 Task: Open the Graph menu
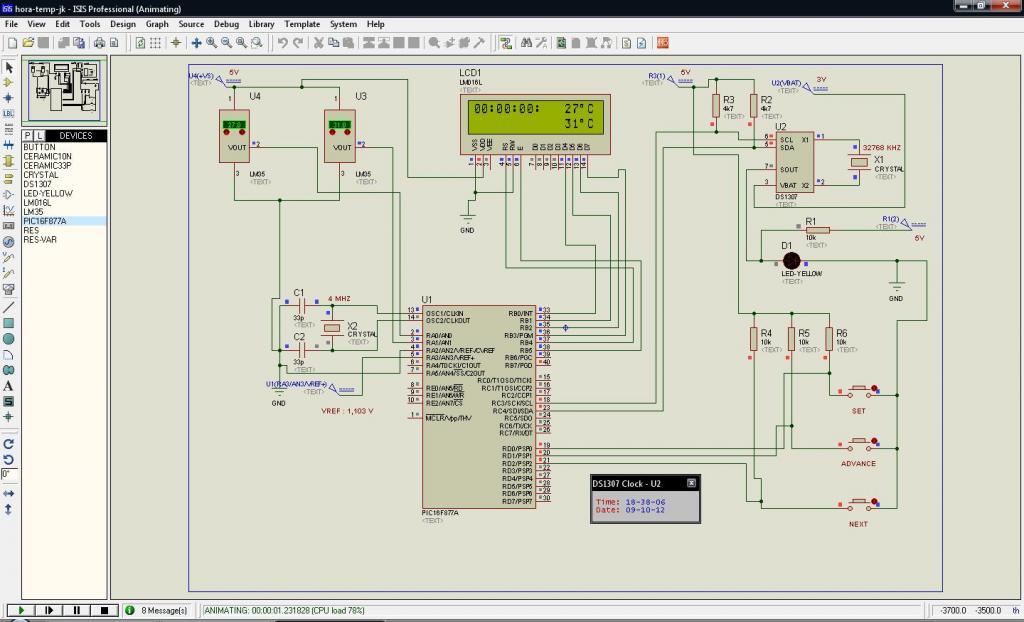click(157, 24)
